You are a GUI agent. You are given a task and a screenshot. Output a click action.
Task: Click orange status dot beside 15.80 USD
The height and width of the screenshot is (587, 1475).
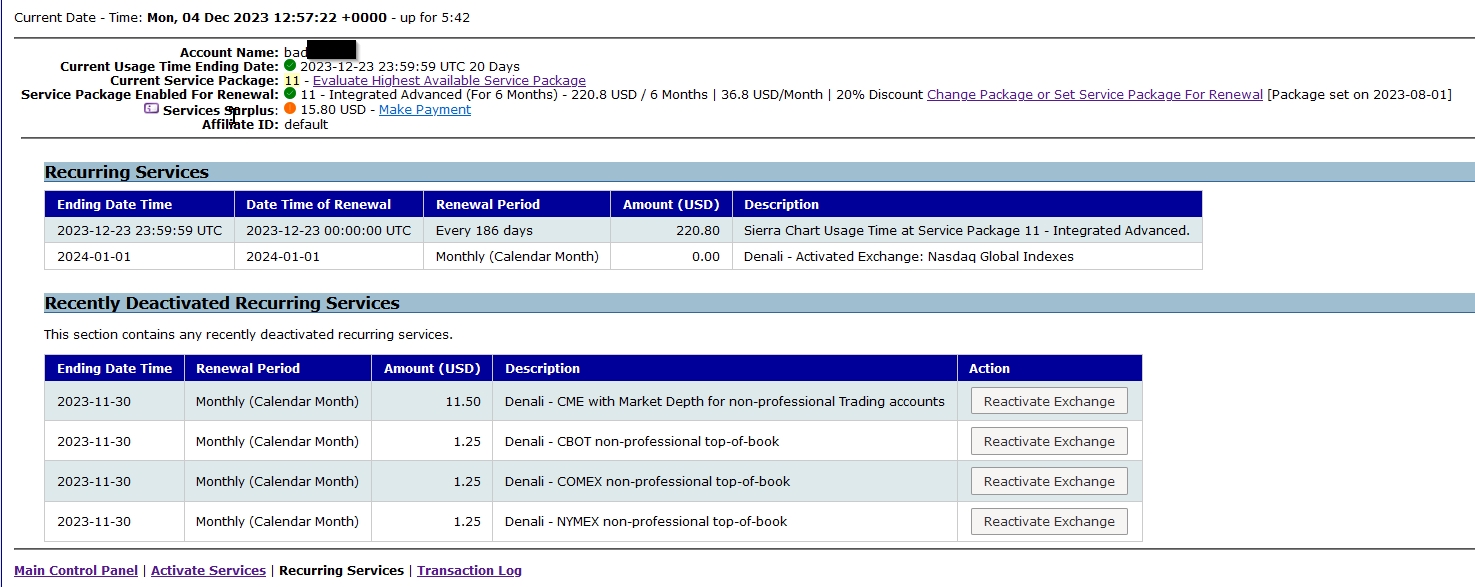point(290,109)
